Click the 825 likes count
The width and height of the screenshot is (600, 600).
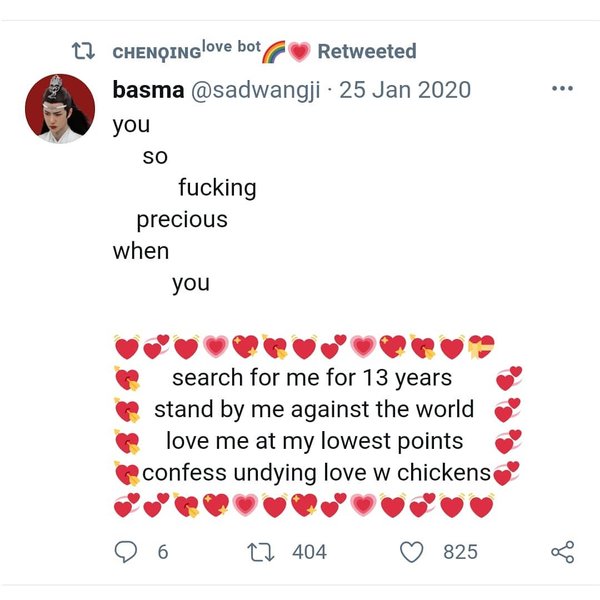pyautogui.click(x=460, y=551)
